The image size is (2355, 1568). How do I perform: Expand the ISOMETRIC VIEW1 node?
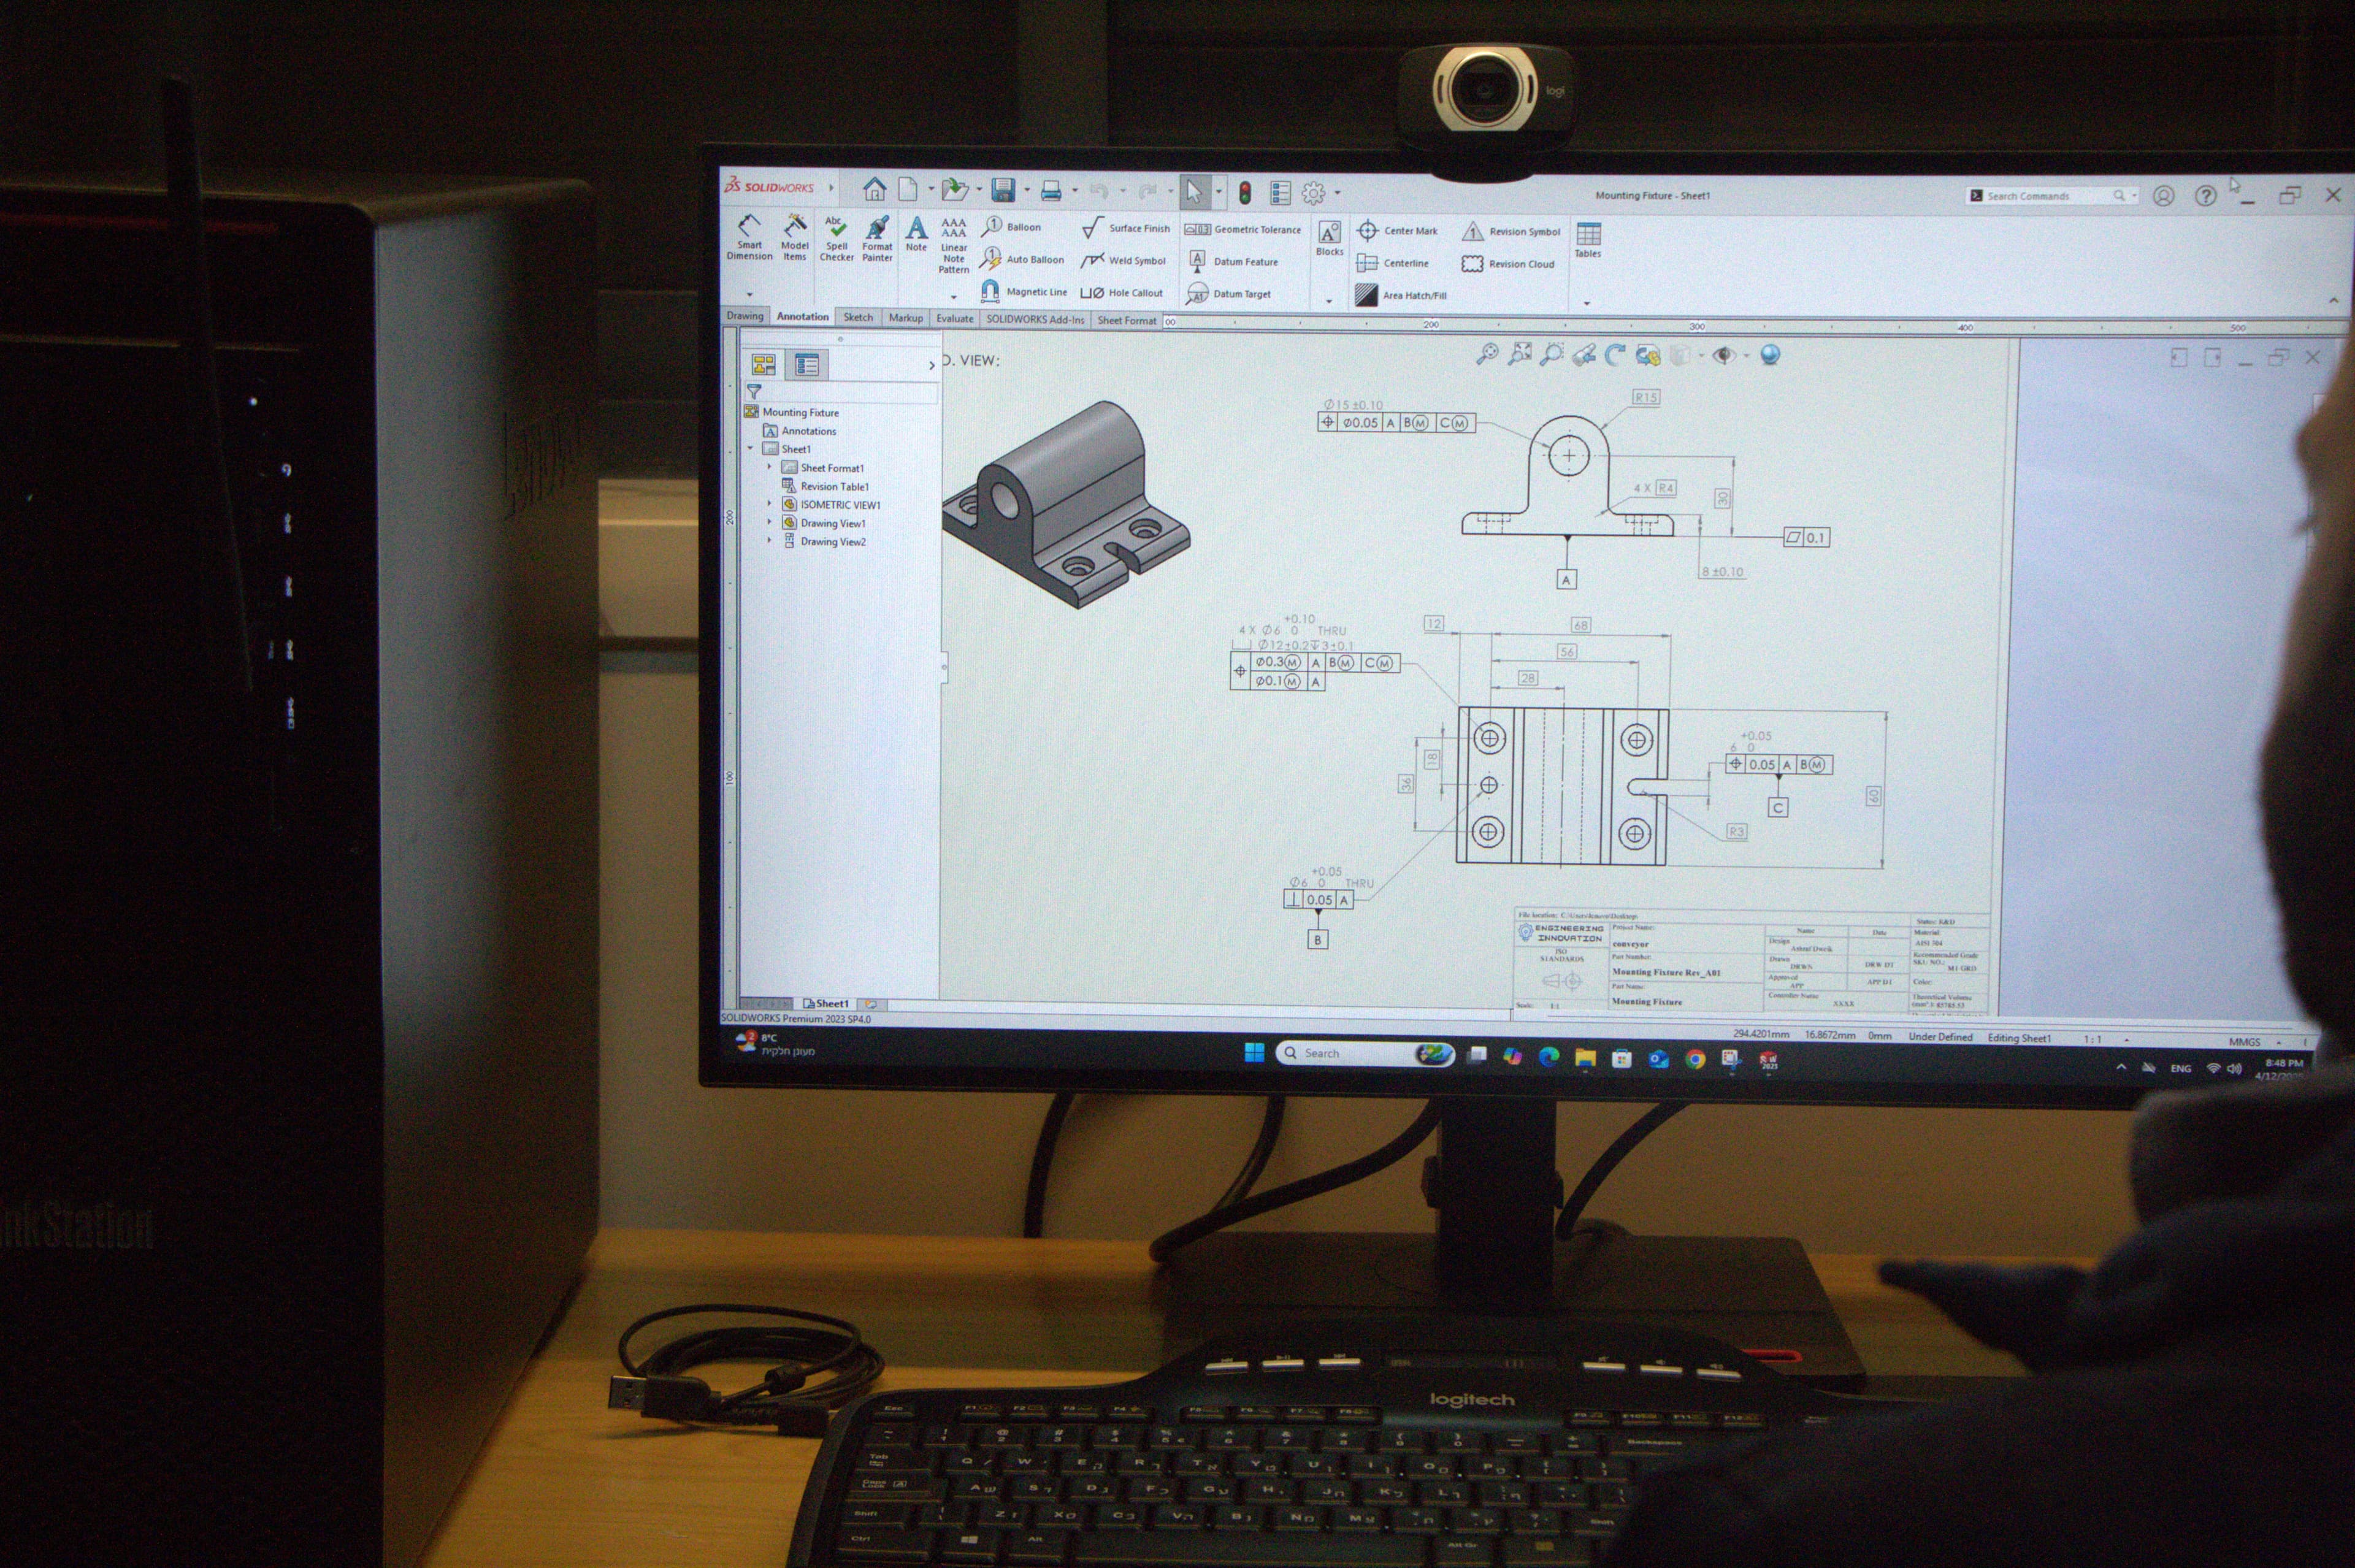coord(770,504)
